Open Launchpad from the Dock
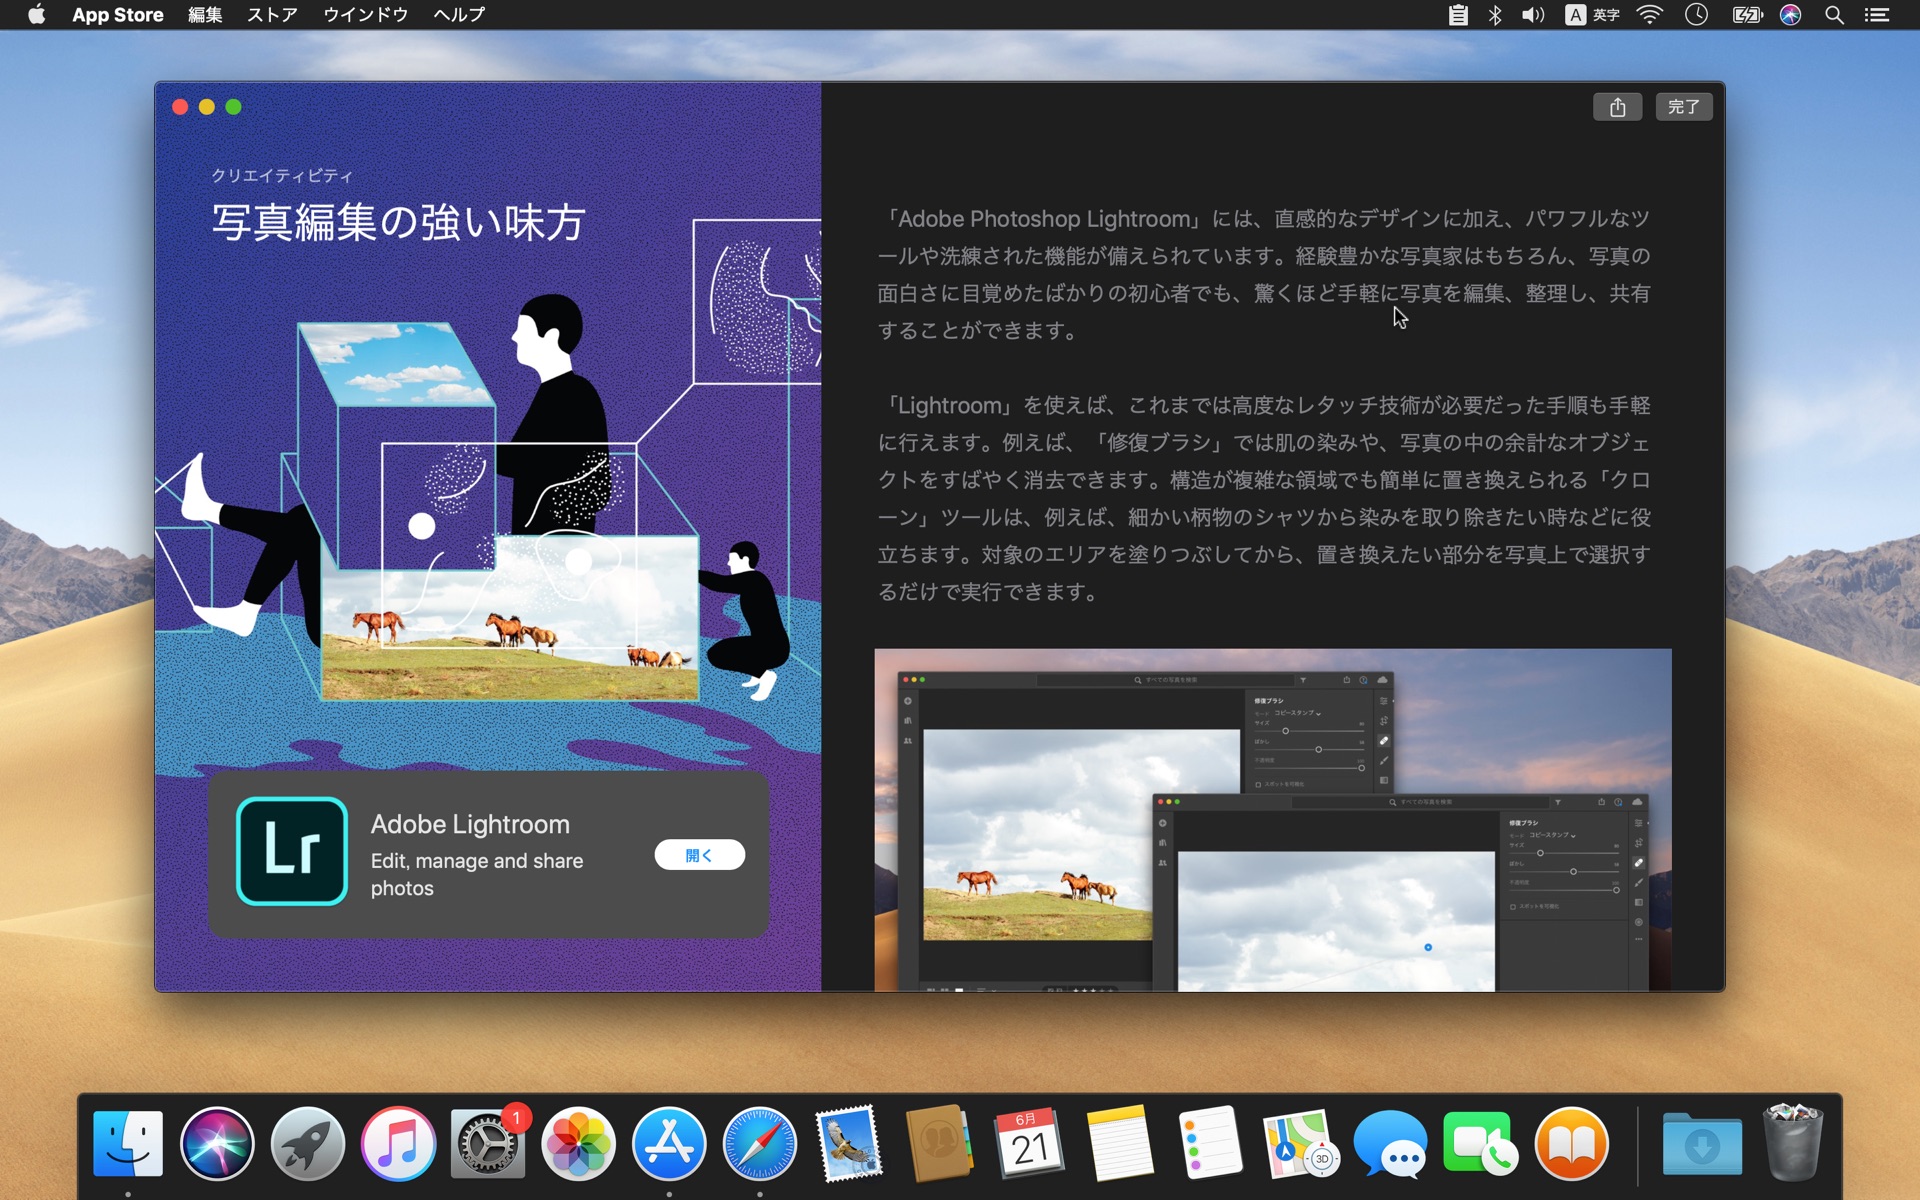Screen dimensions: 1920x1200 tap(308, 1143)
